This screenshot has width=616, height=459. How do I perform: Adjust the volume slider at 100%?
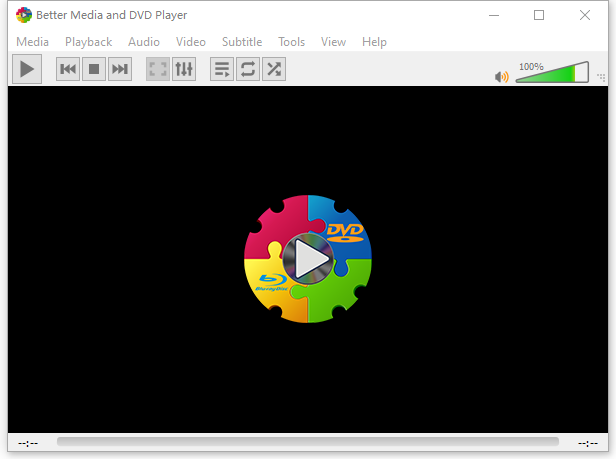pyautogui.click(x=552, y=73)
